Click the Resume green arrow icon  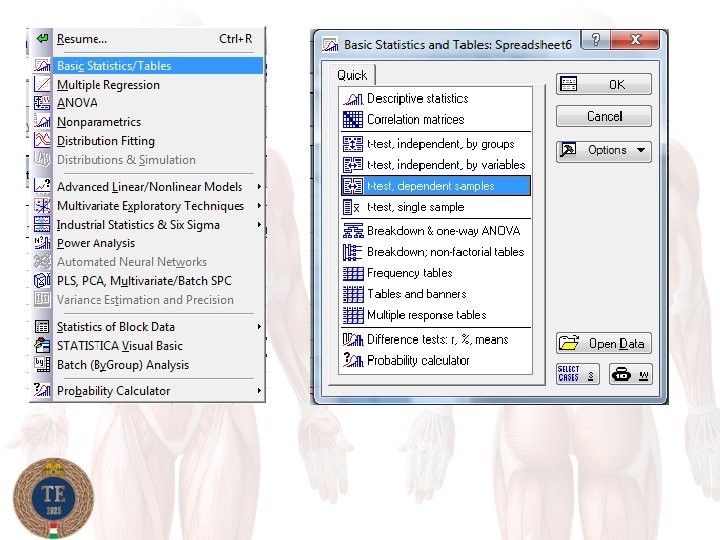click(42, 39)
